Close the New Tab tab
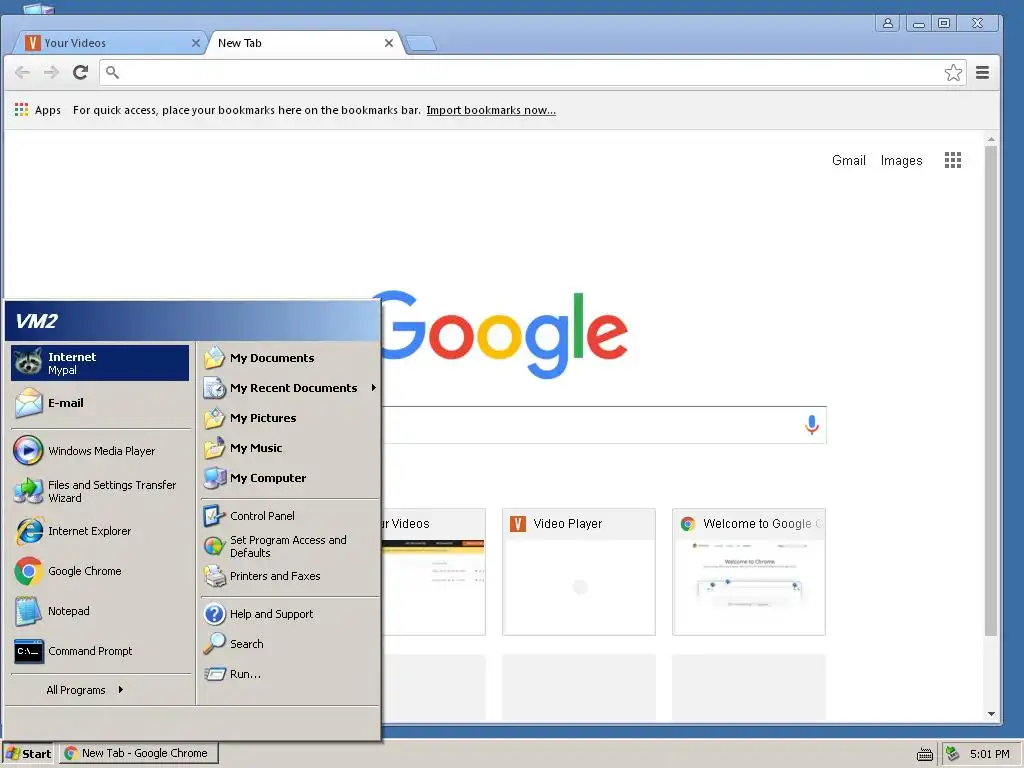This screenshot has height=768, width=1024. coord(389,43)
